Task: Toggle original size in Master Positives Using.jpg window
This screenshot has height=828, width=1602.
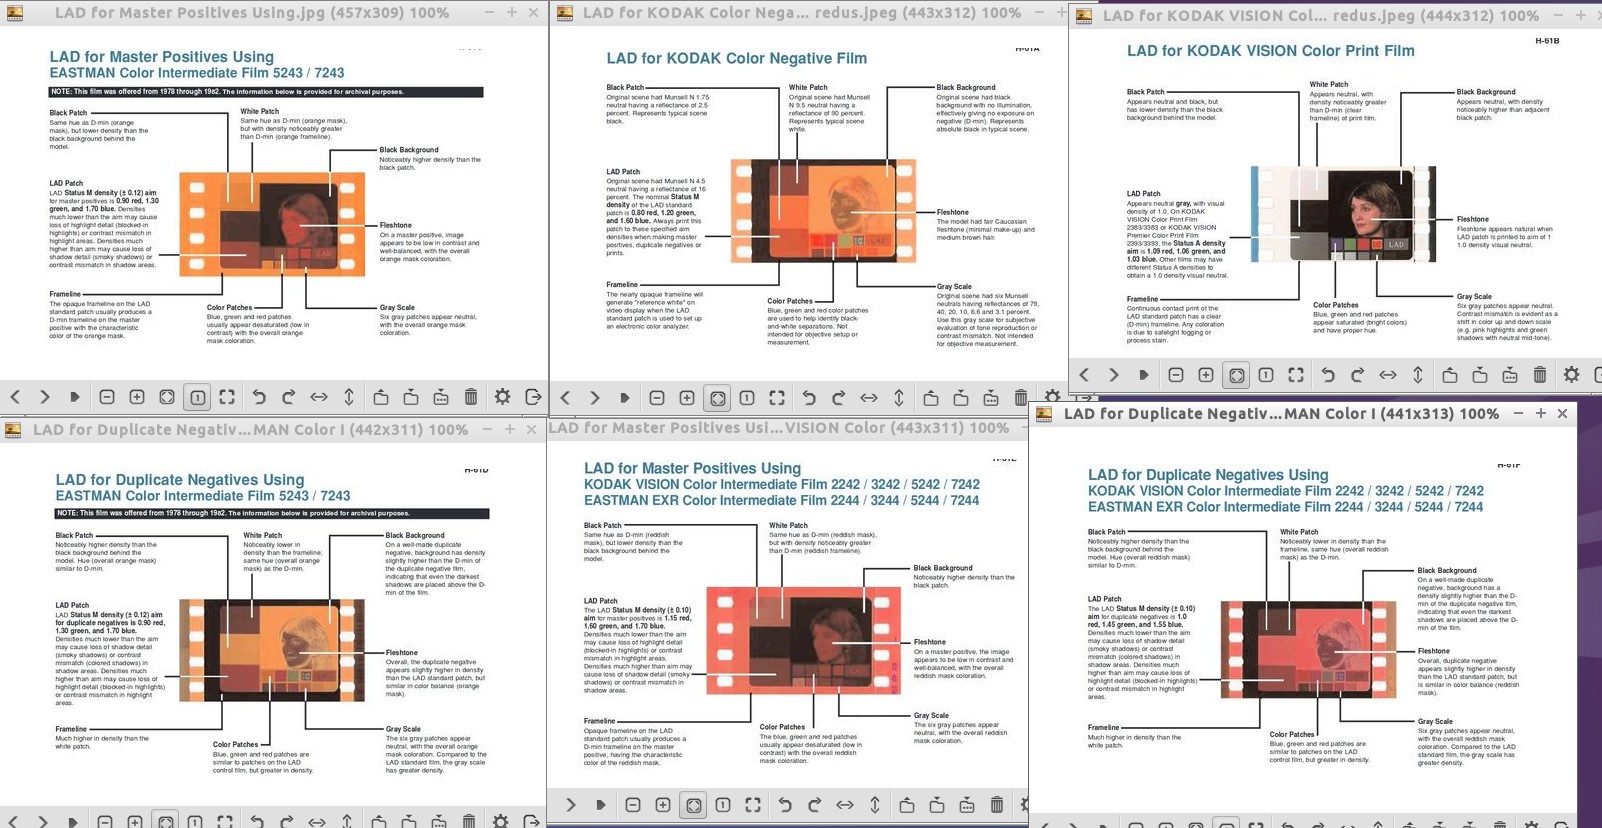Action: tap(198, 397)
